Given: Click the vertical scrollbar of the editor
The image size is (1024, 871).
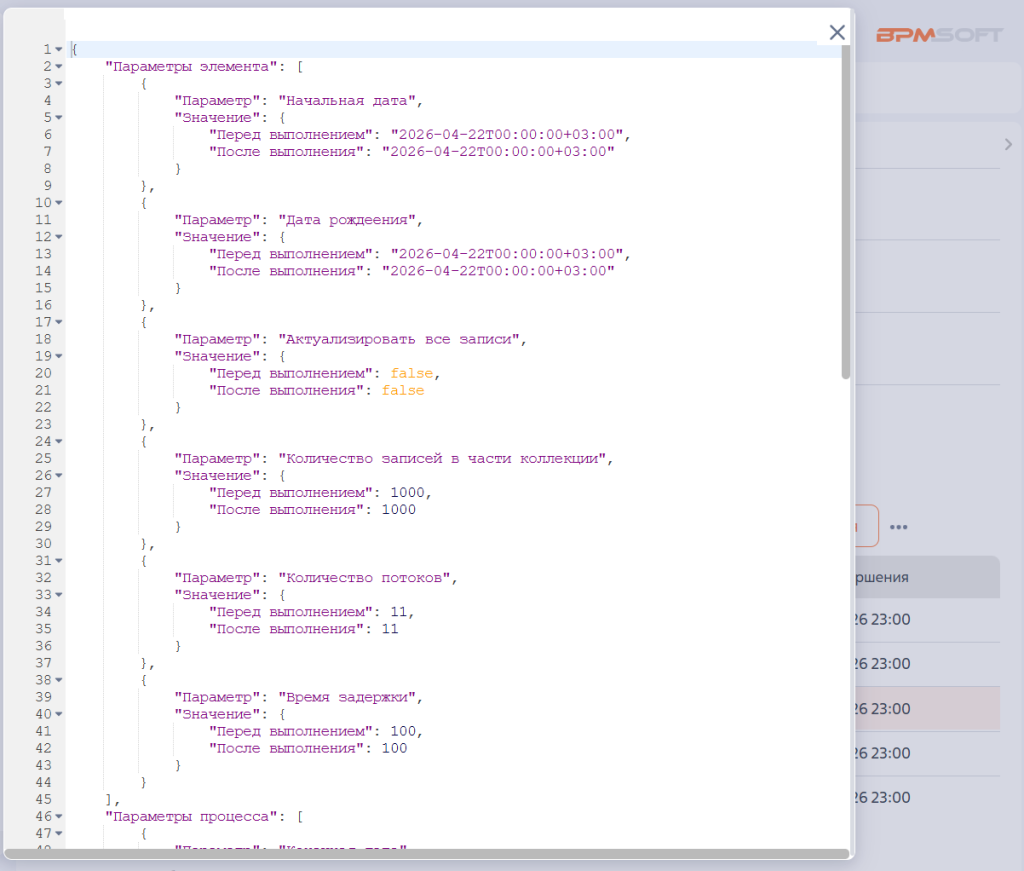Looking at the screenshot, I should (x=846, y=212).
